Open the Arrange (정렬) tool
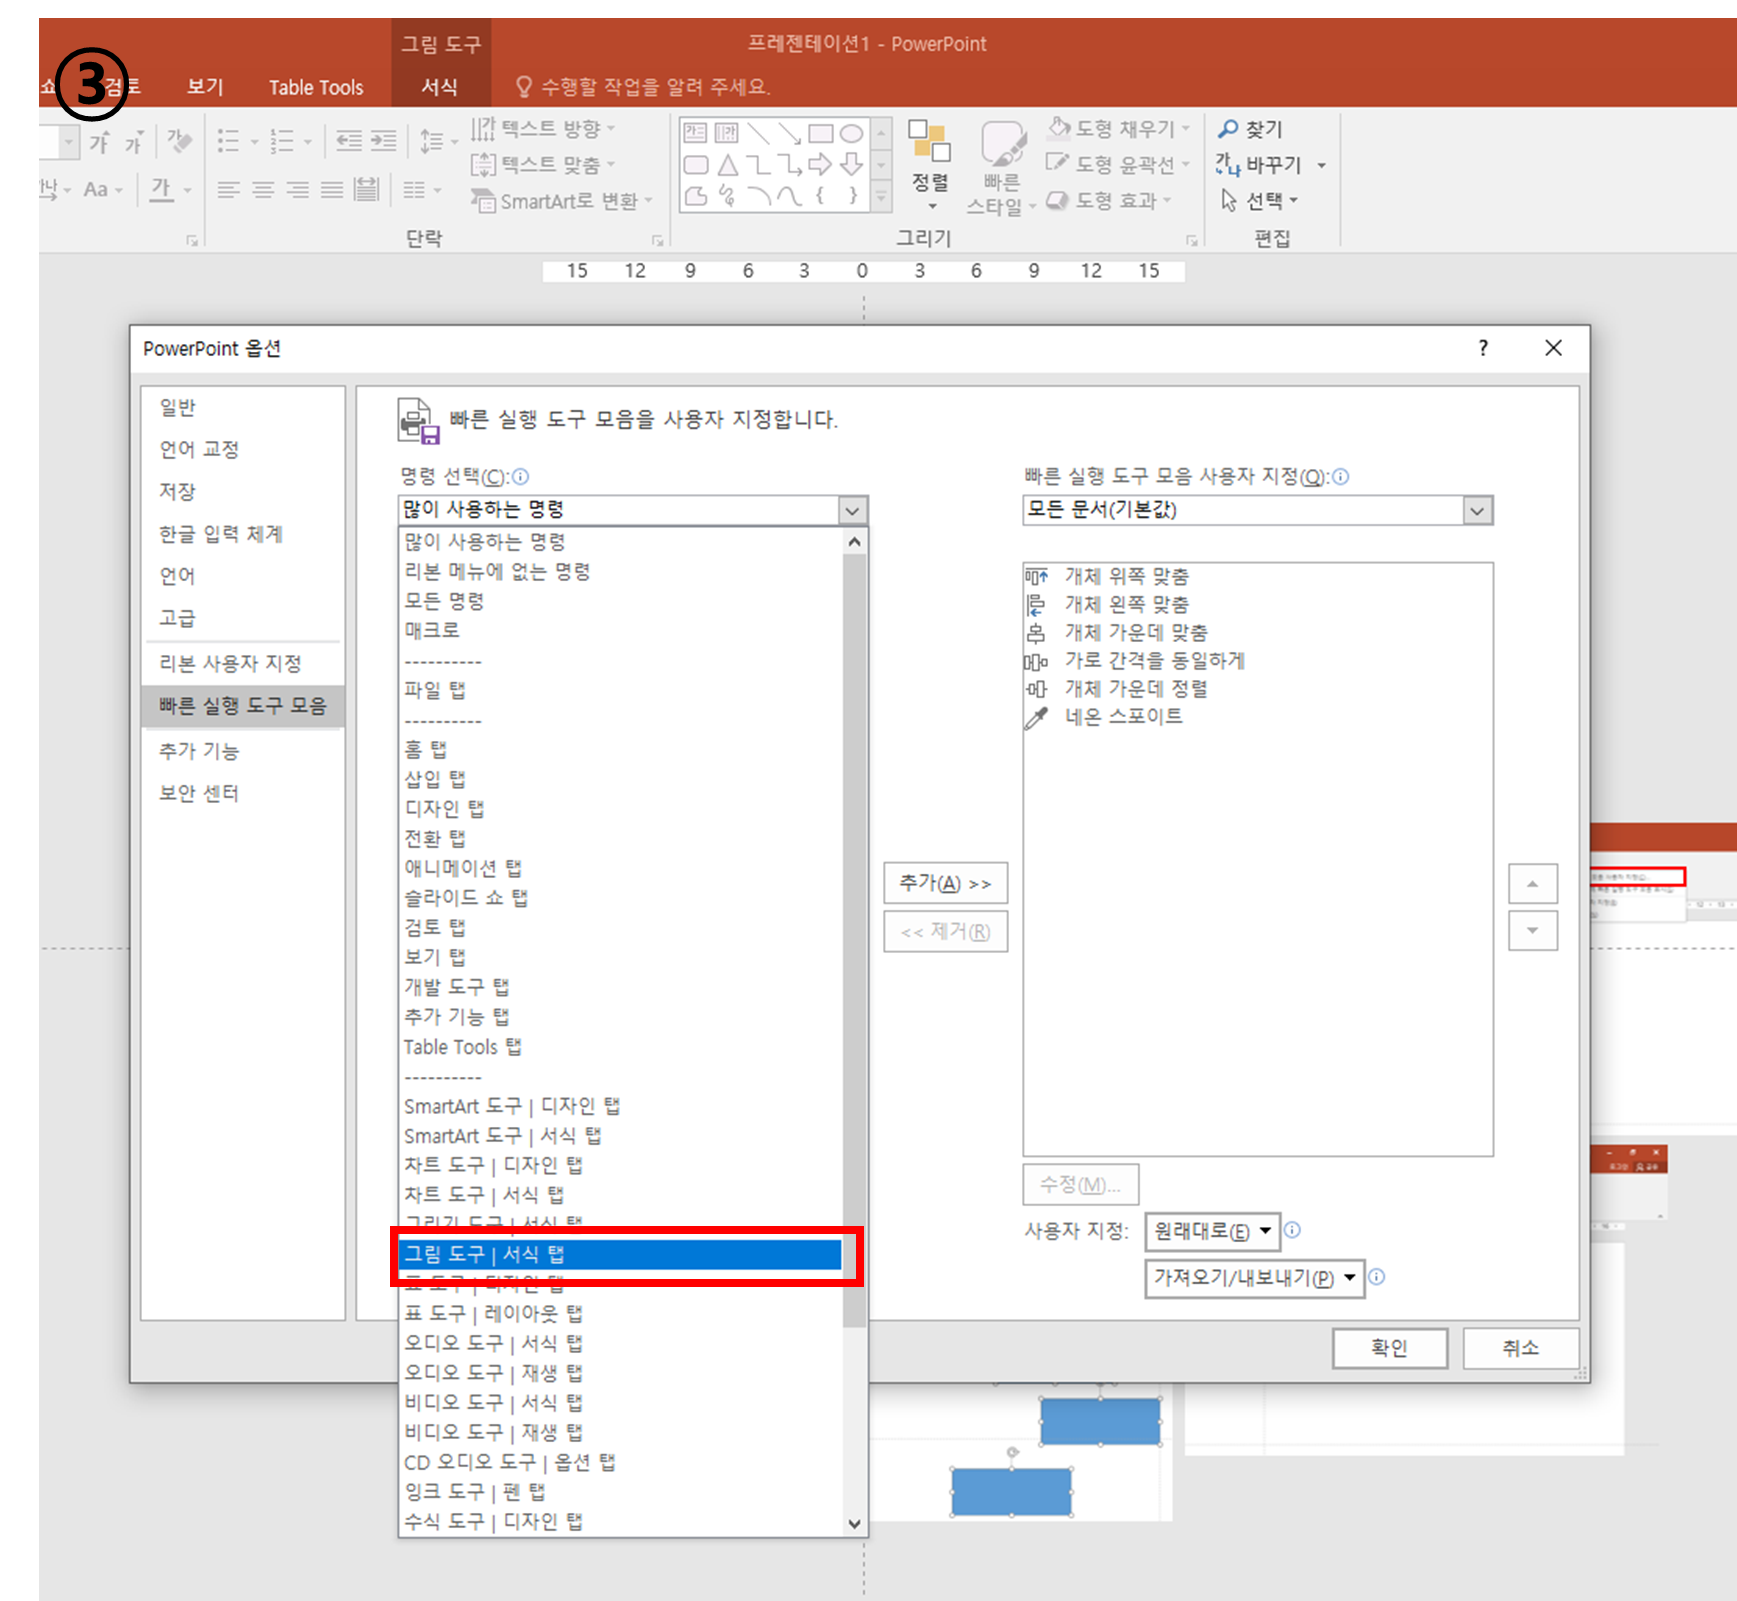 coord(930,165)
